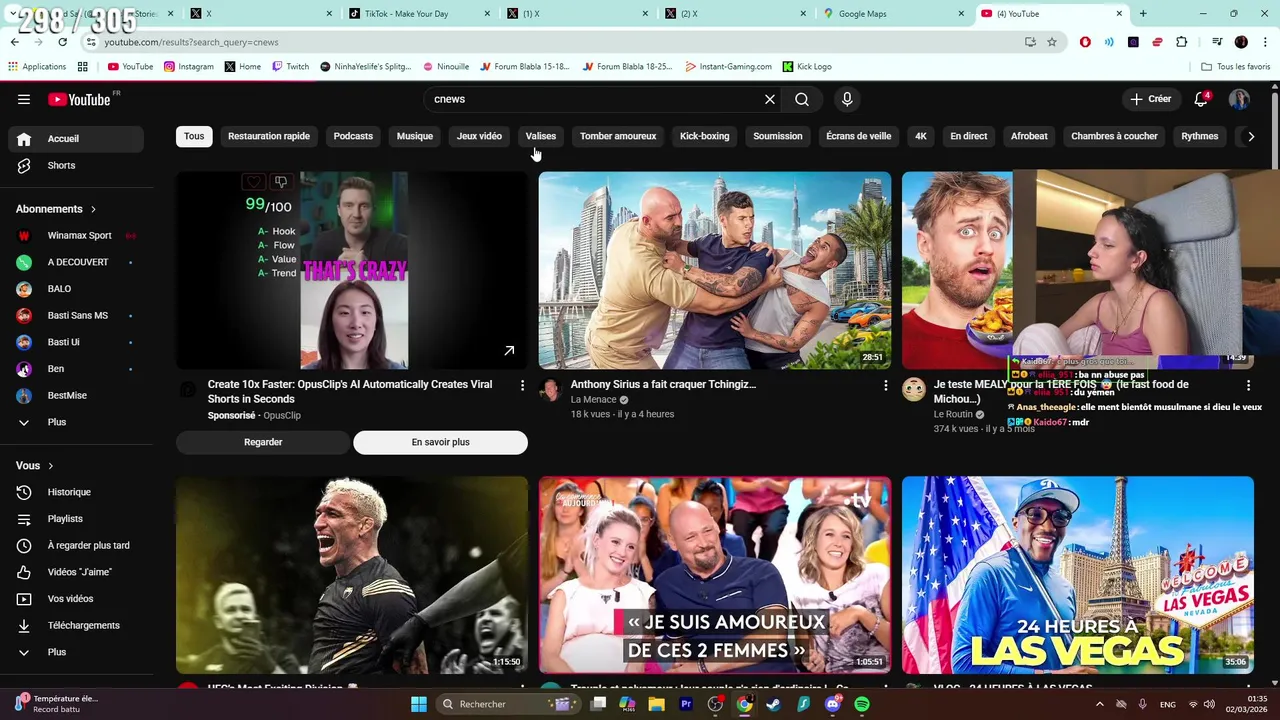Image resolution: width=1280 pixels, height=720 pixels.
Task: Expand the Vous section Plus under Téléchargements
Action: coord(76,652)
